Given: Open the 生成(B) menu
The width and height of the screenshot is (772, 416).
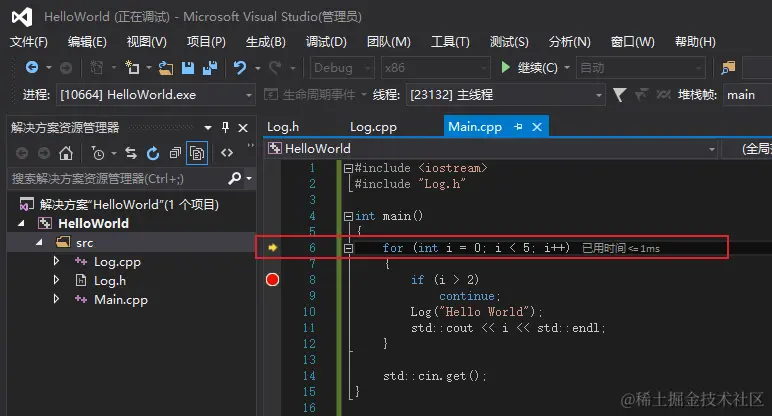Looking at the screenshot, I should (265, 42).
